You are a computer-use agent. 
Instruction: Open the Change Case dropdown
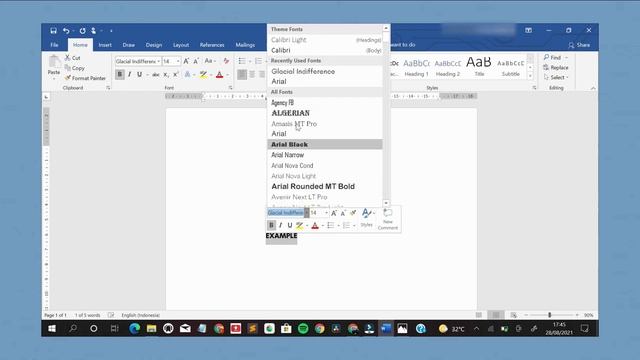click(x=210, y=61)
